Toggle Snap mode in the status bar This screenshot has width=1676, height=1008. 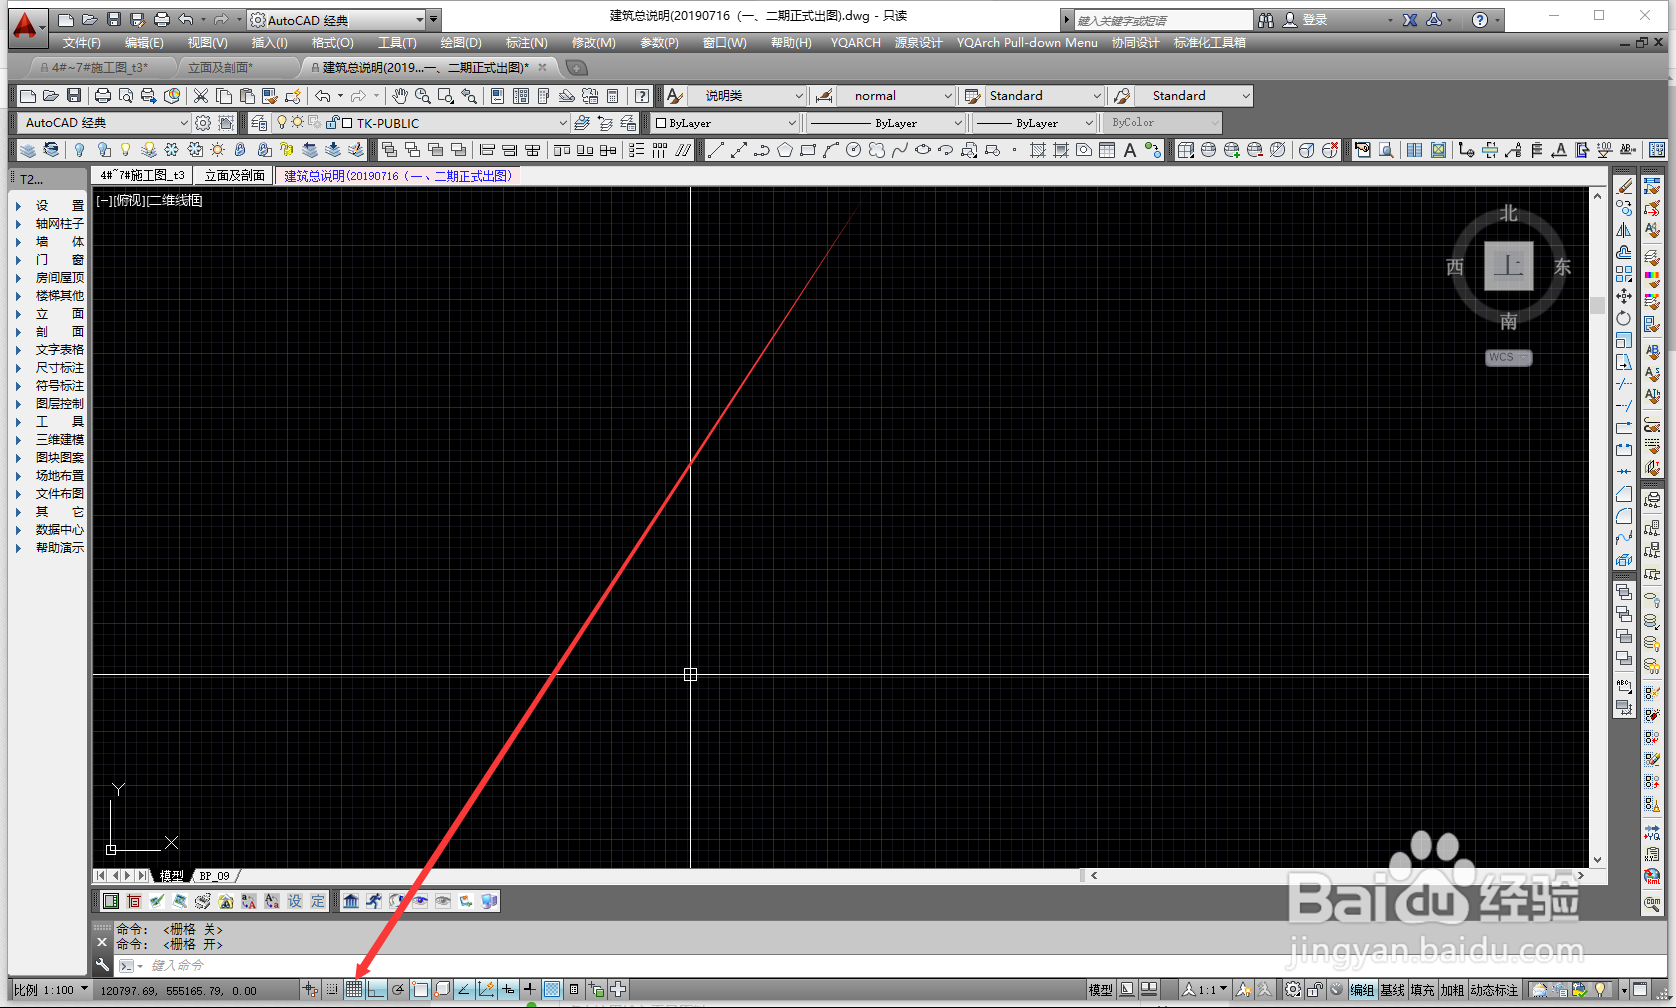(332, 990)
